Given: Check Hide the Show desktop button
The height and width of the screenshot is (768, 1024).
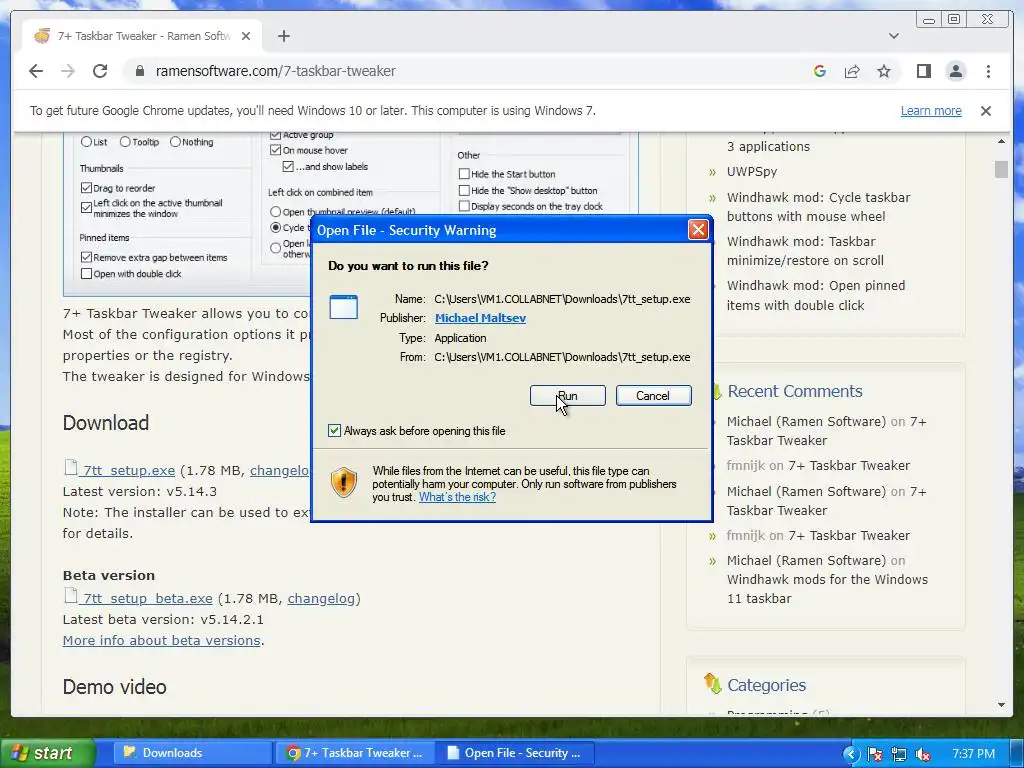Looking at the screenshot, I should [464, 190].
